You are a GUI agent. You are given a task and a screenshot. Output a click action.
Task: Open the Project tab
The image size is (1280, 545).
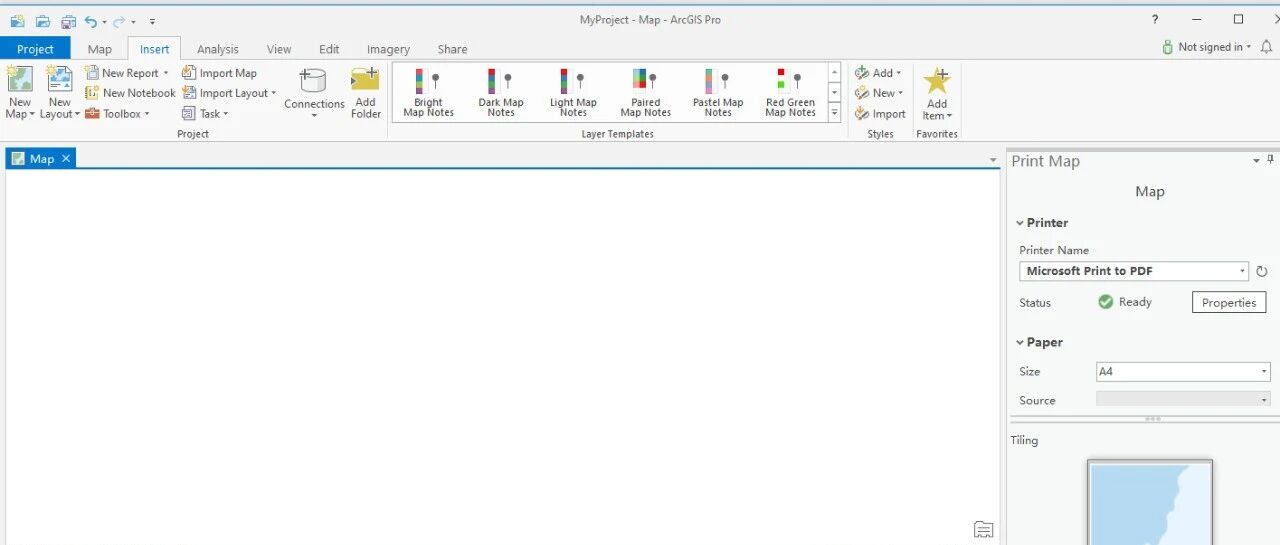click(35, 49)
